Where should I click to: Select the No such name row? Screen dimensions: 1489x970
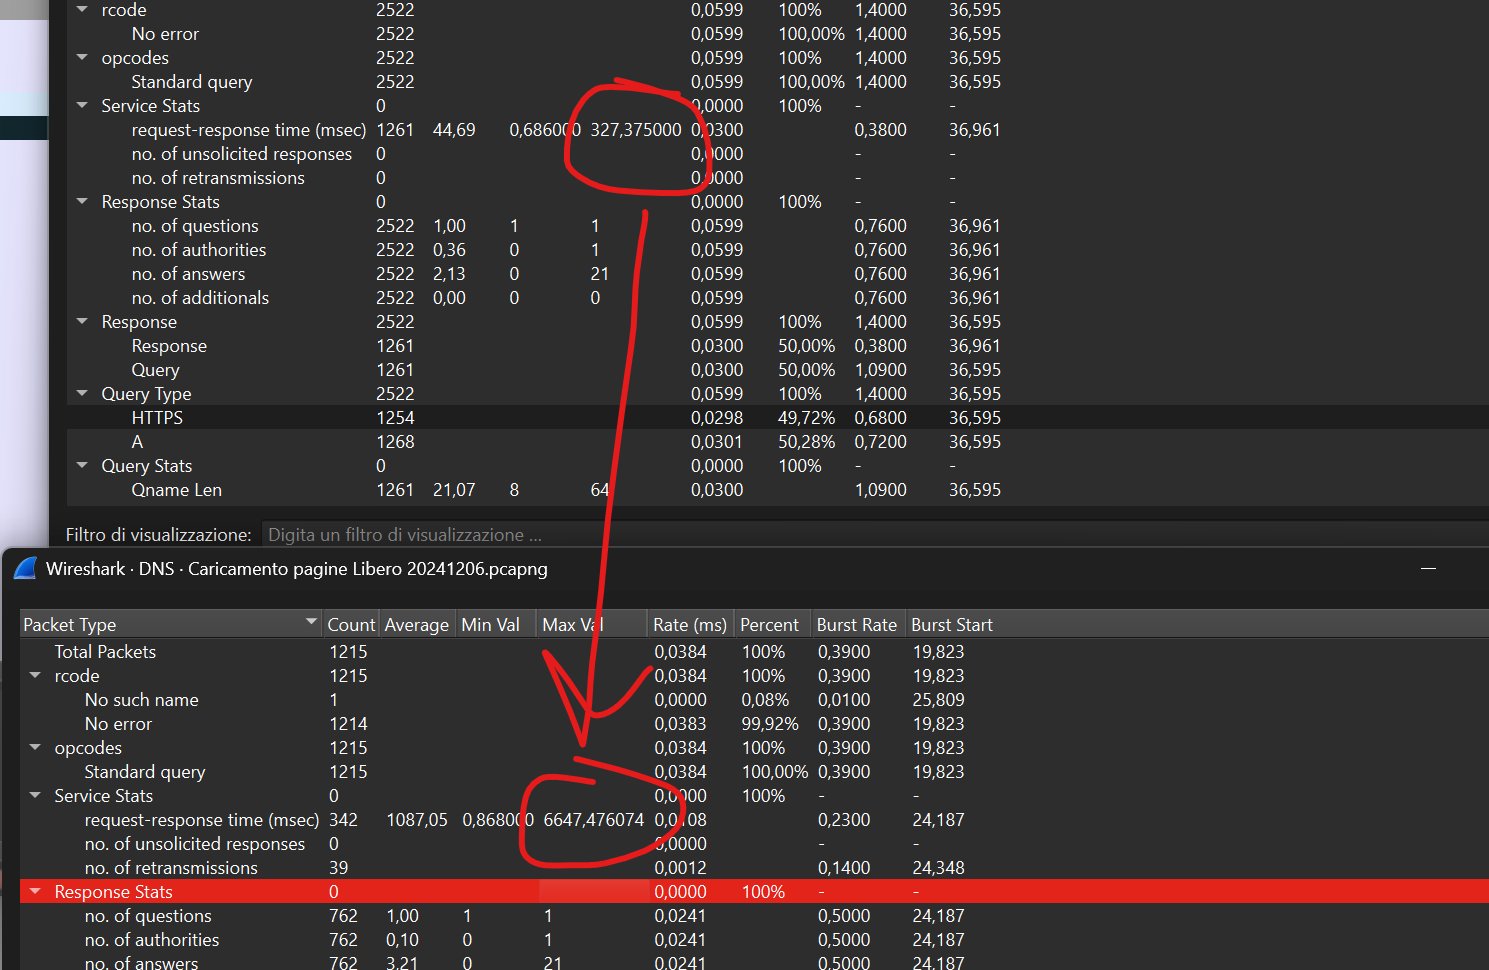point(141,700)
